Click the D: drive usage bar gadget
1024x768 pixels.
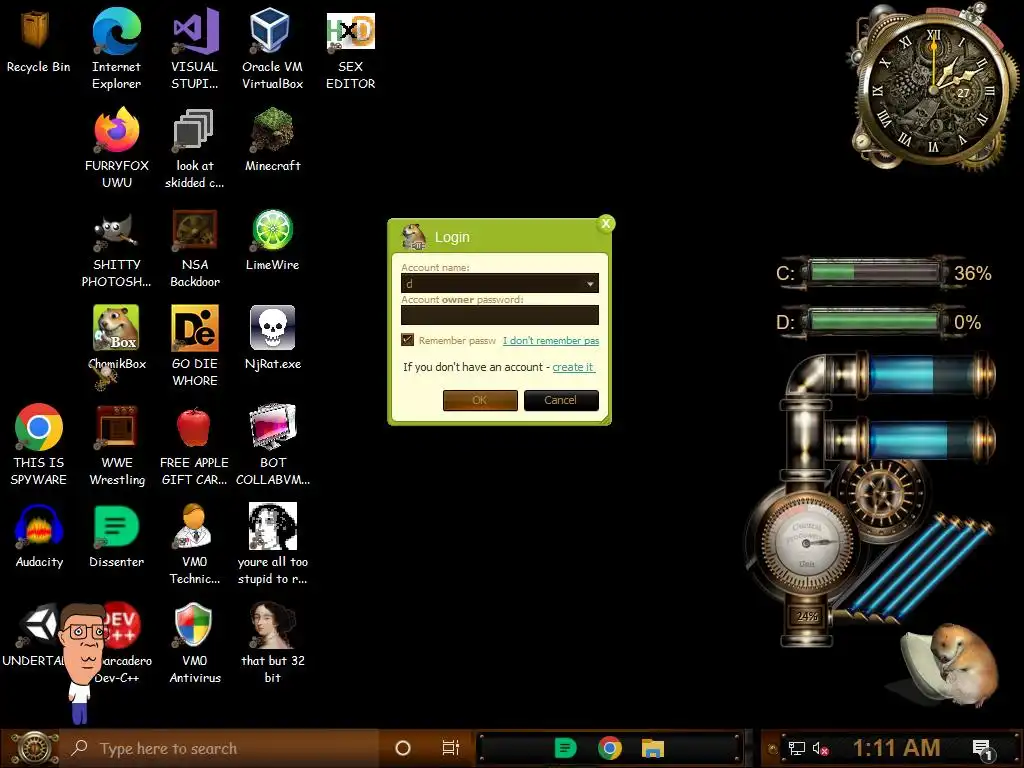pos(874,322)
